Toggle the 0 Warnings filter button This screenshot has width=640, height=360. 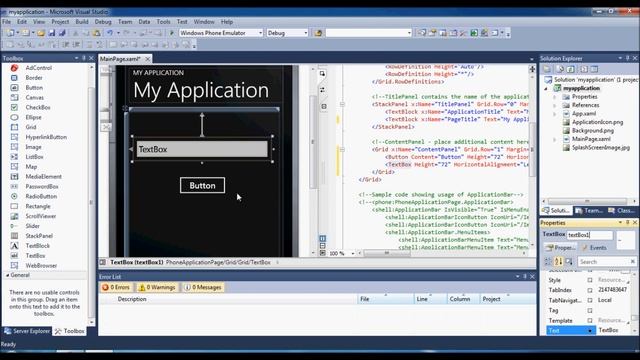coord(157,287)
